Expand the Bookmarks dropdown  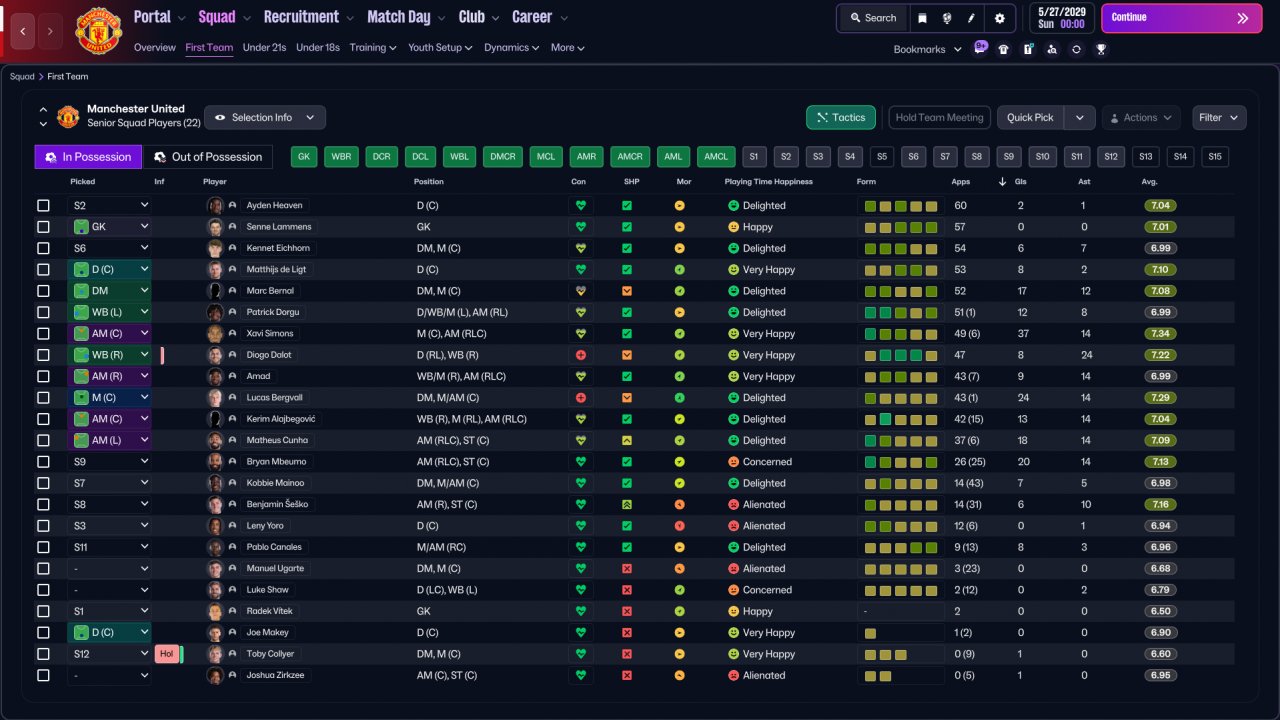click(927, 49)
